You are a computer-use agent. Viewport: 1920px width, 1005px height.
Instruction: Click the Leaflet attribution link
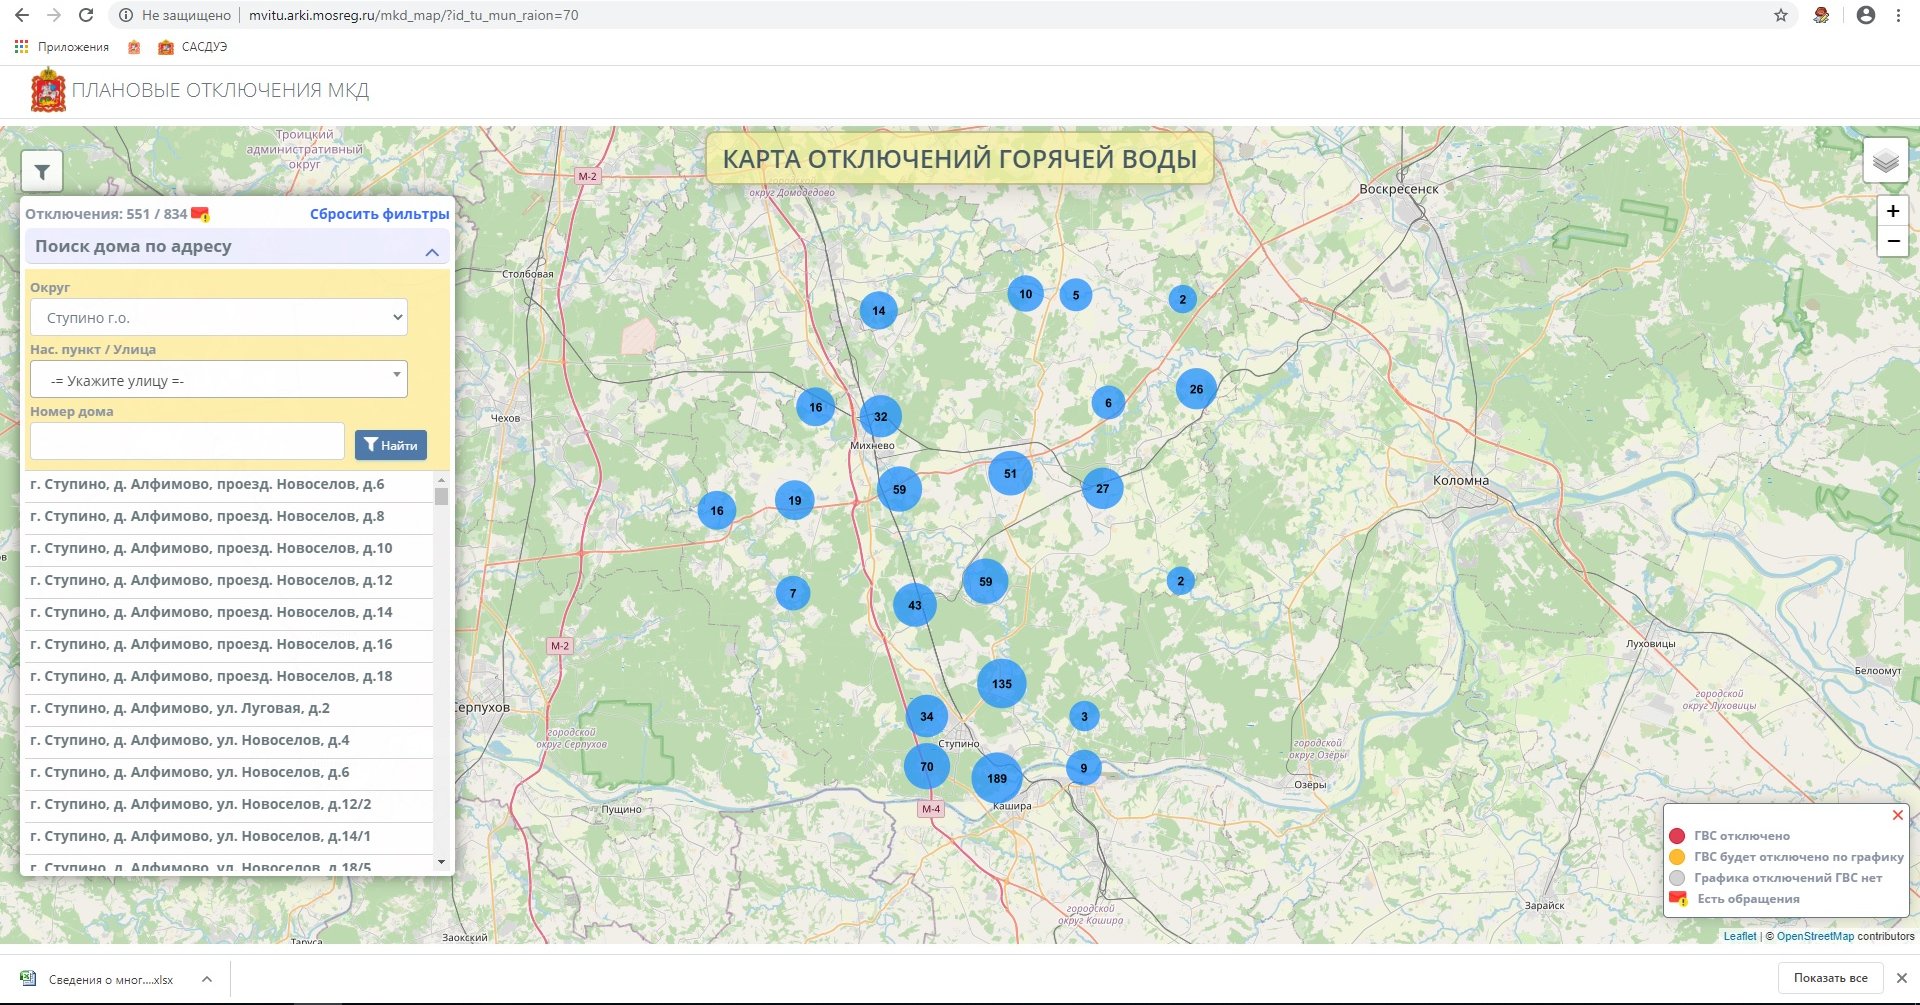coord(1739,936)
